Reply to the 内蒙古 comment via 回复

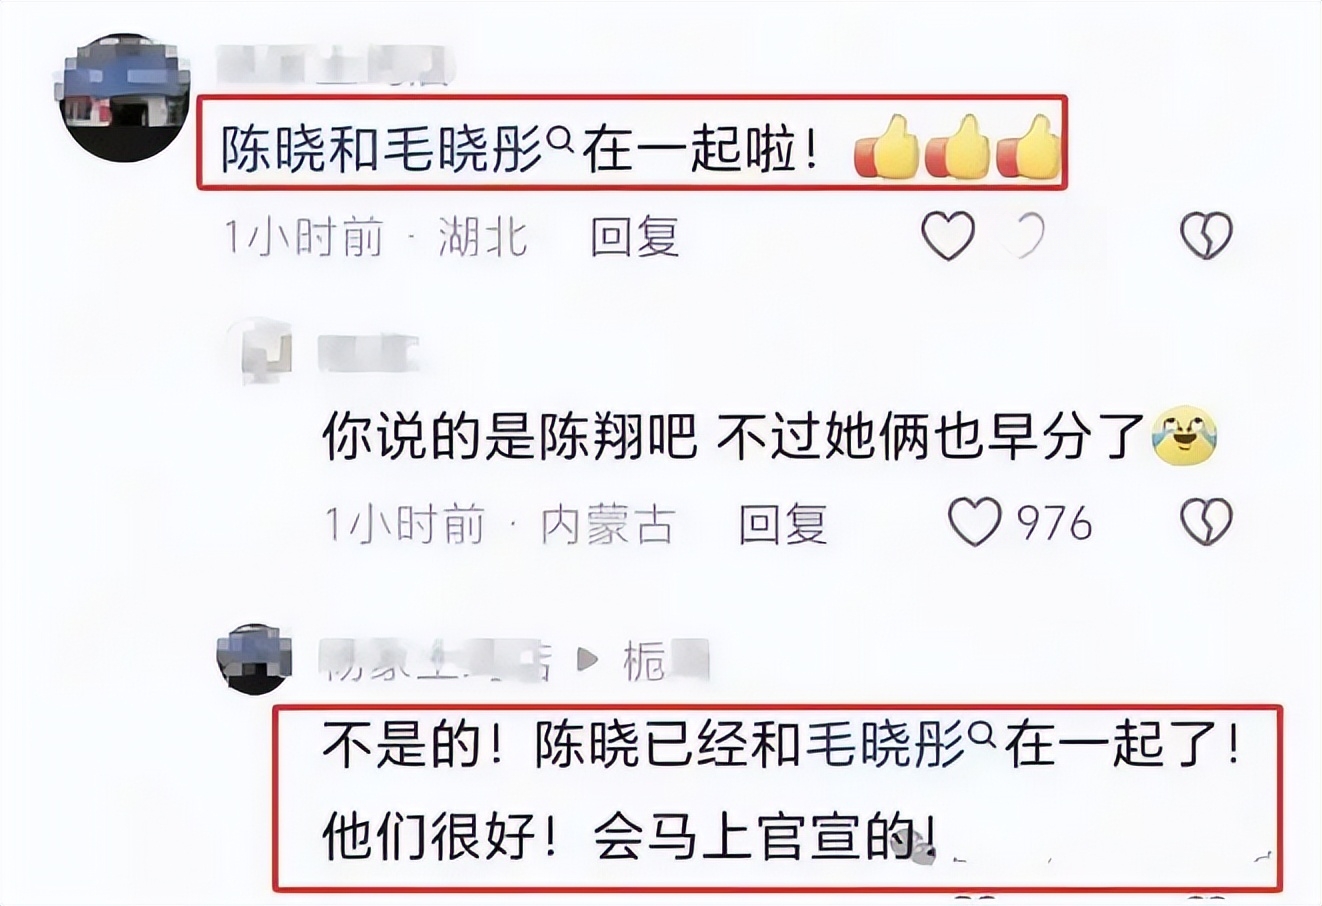783,524
